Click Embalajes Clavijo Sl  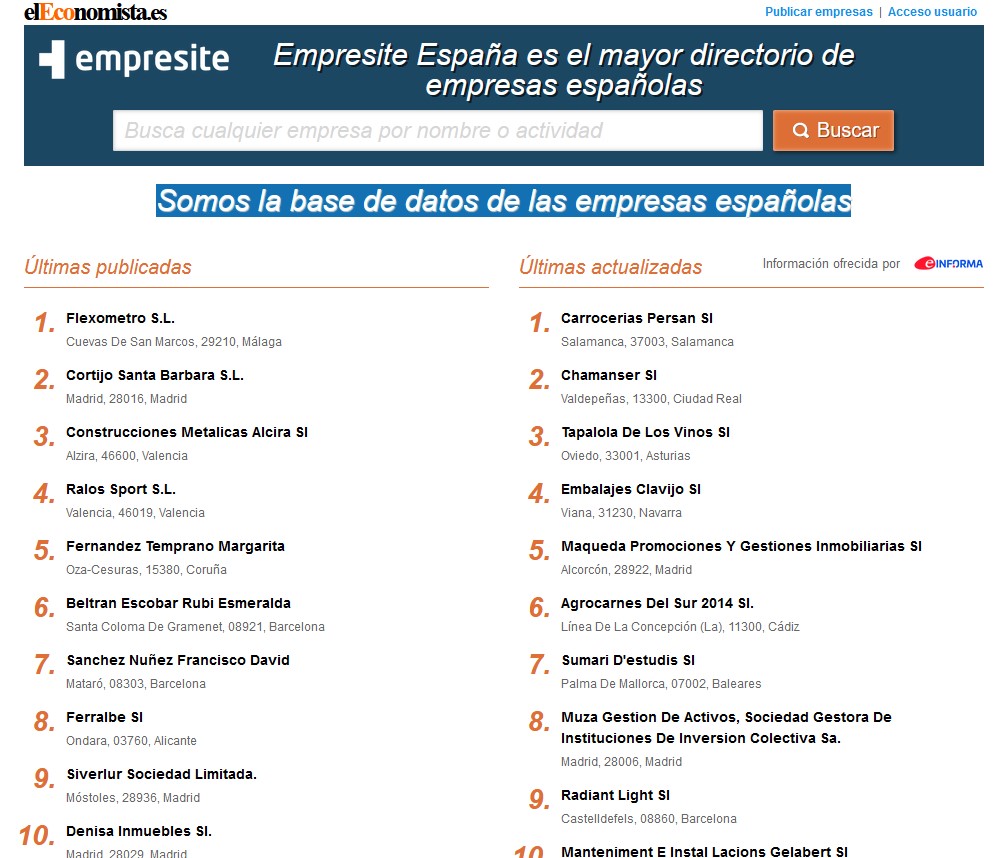click(x=631, y=489)
